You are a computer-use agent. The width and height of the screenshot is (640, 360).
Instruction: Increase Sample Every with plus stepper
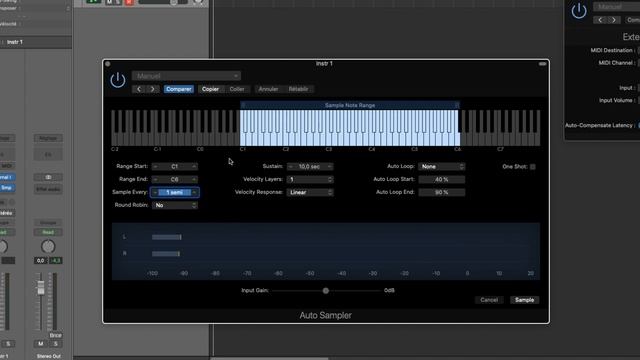pos(194,192)
